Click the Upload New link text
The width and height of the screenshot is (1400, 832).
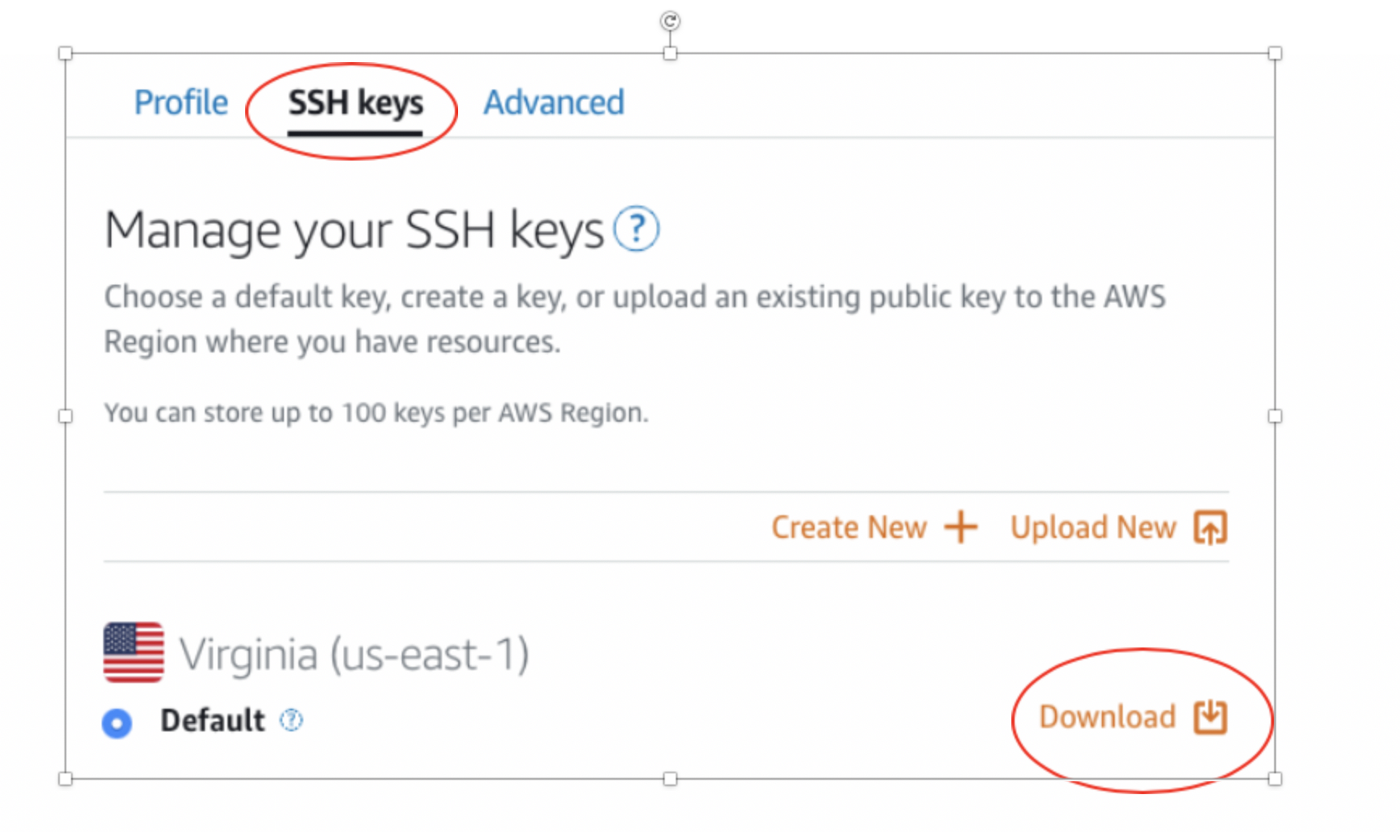tap(1093, 527)
